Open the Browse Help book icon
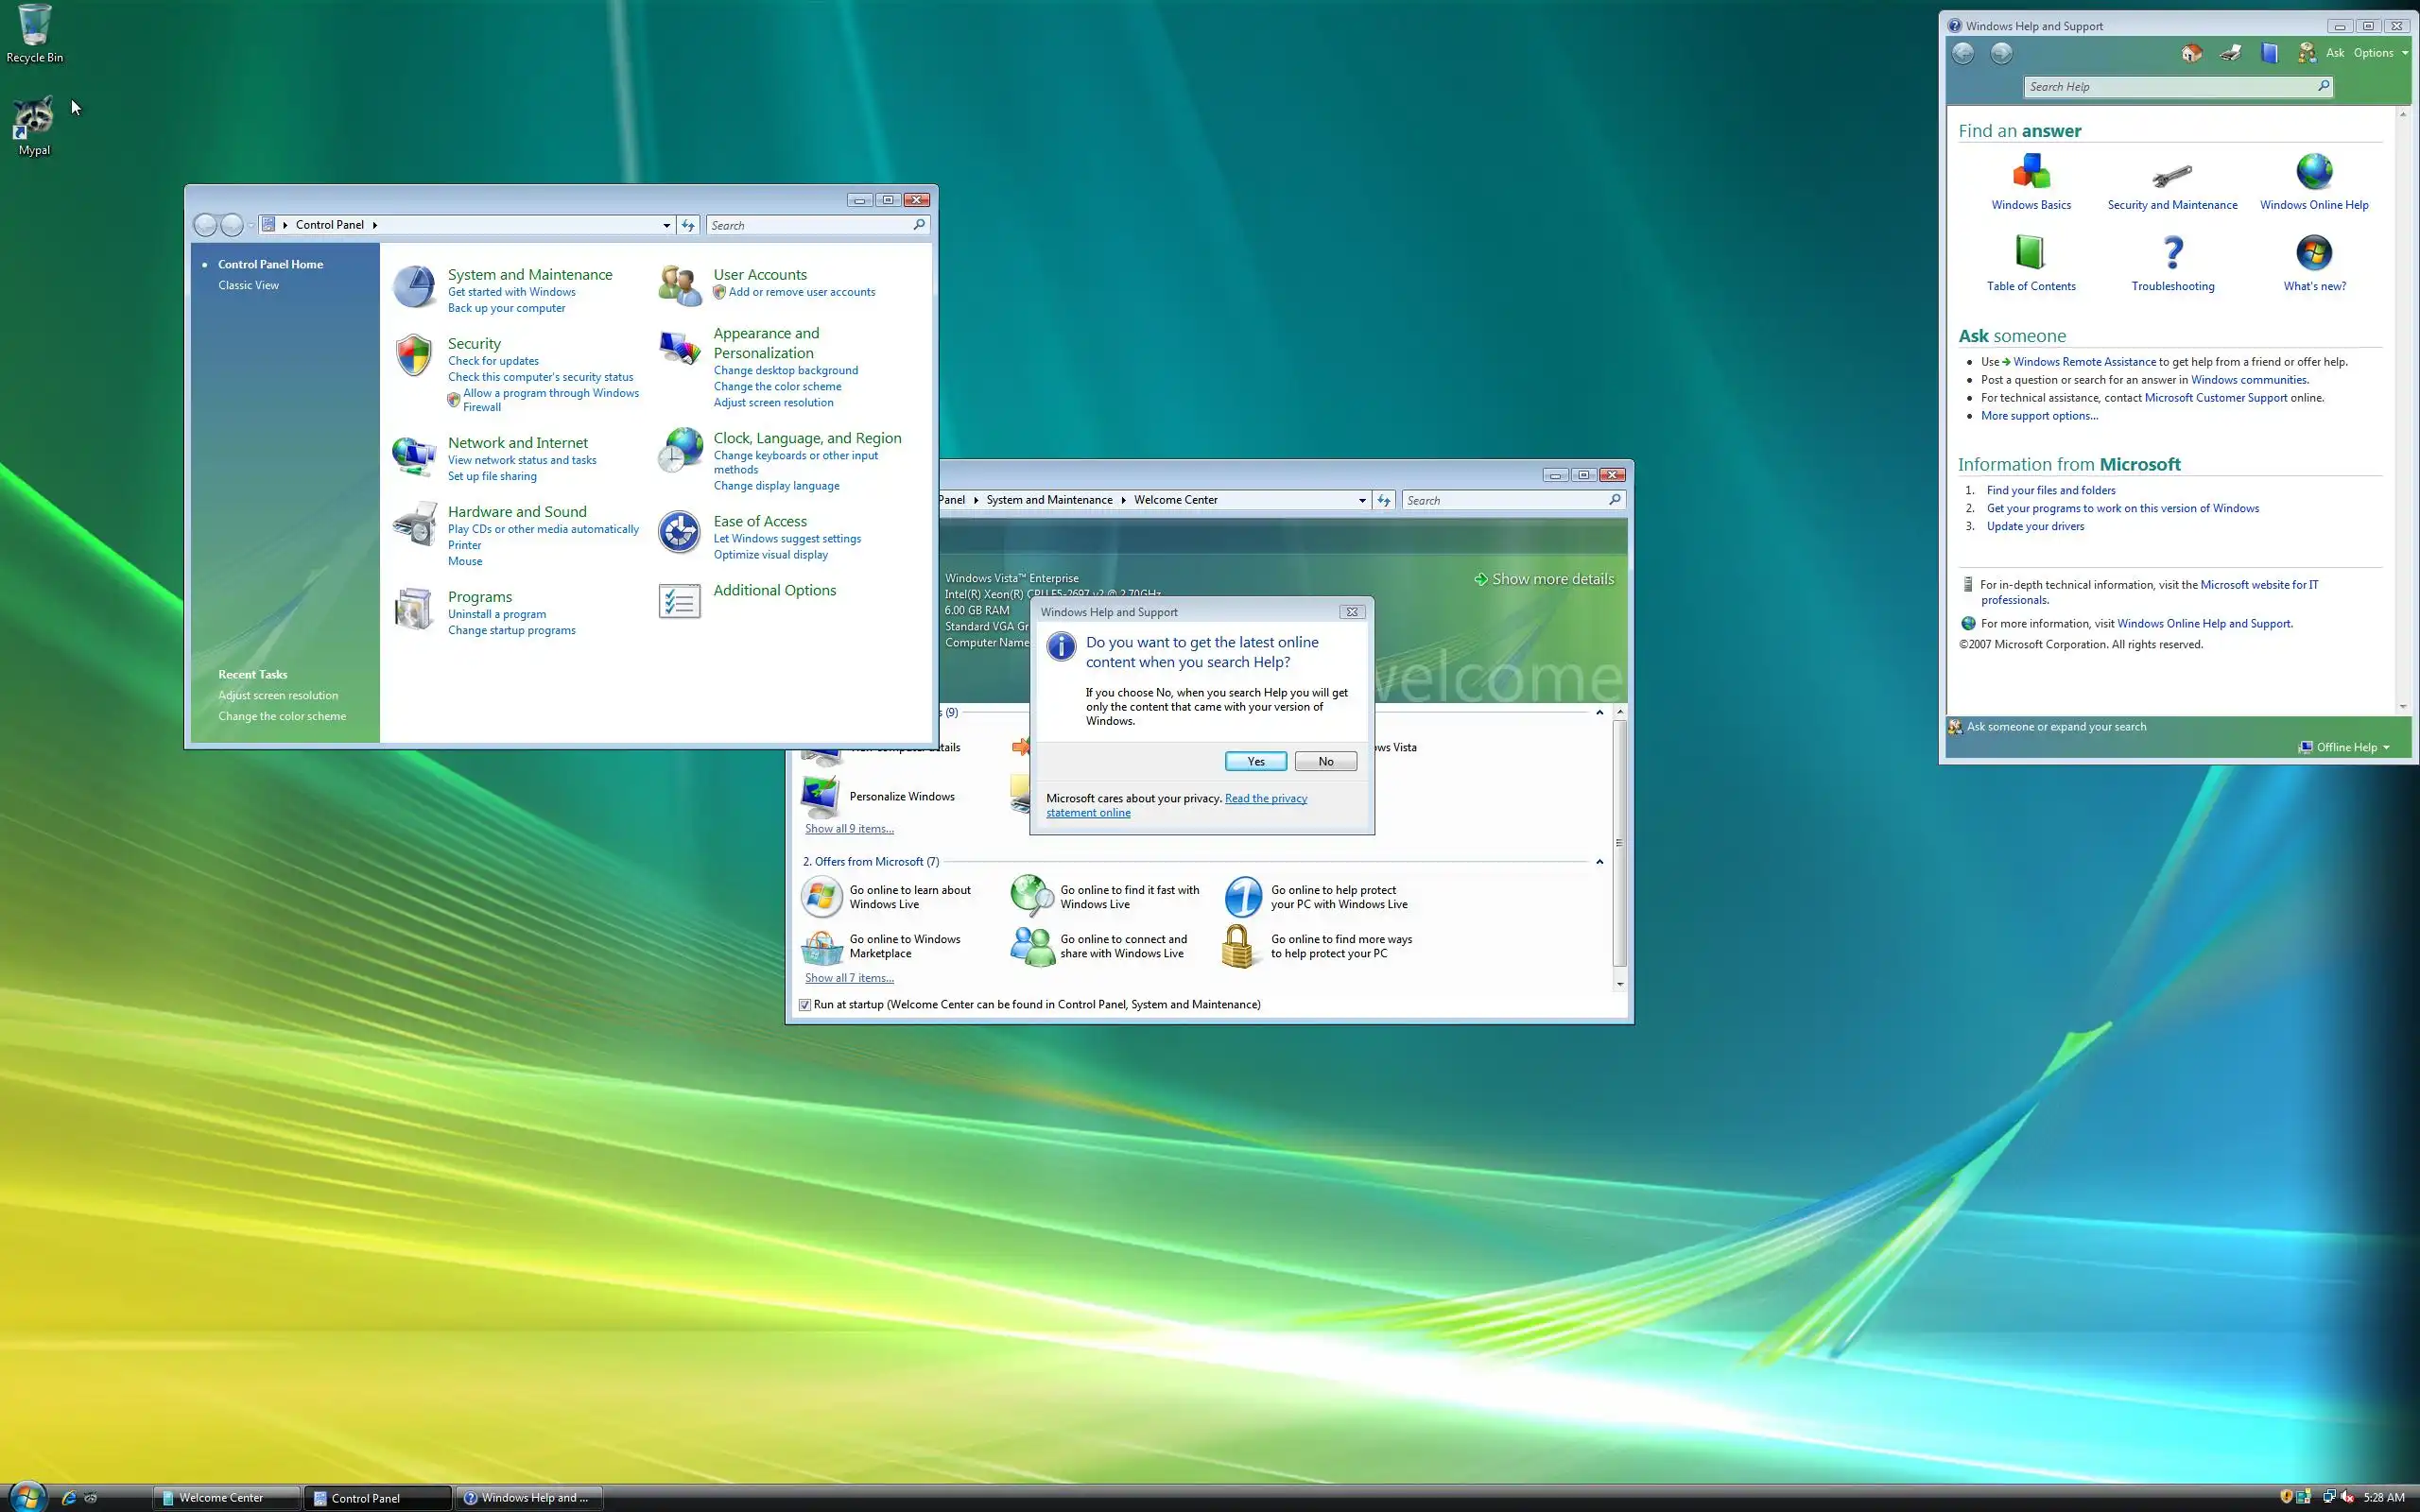Viewport: 2420px width, 1512px height. click(2269, 53)
